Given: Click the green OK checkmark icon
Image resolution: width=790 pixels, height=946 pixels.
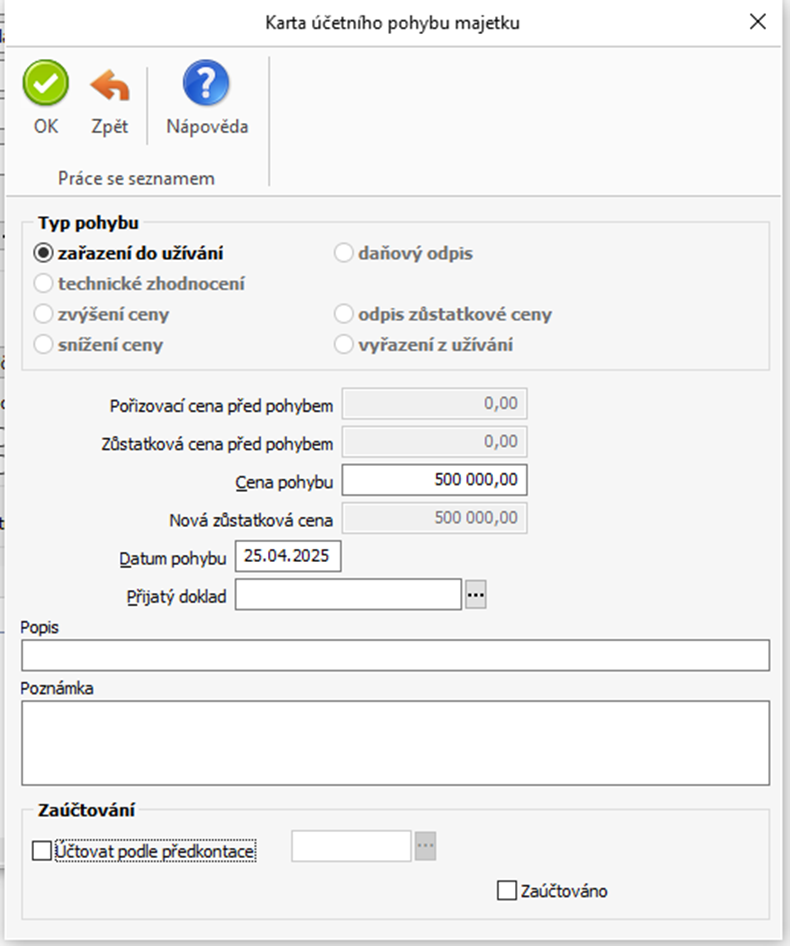Looking at the screenshot, I should click(x=46, y=84).
